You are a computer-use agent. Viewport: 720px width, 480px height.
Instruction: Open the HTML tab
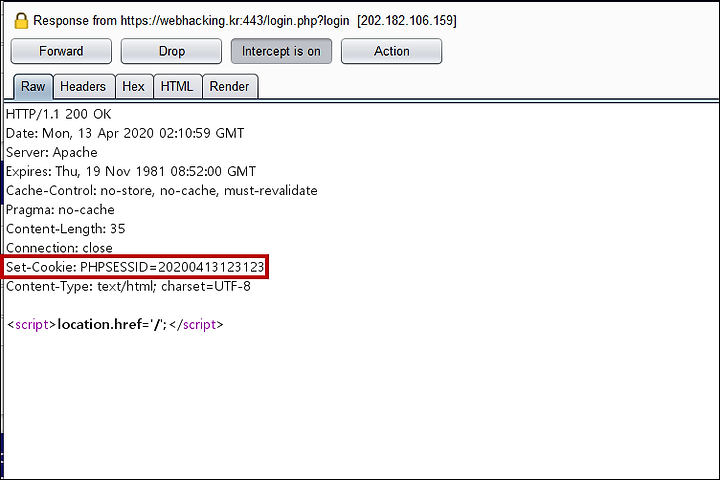click(x=177, y=86)
